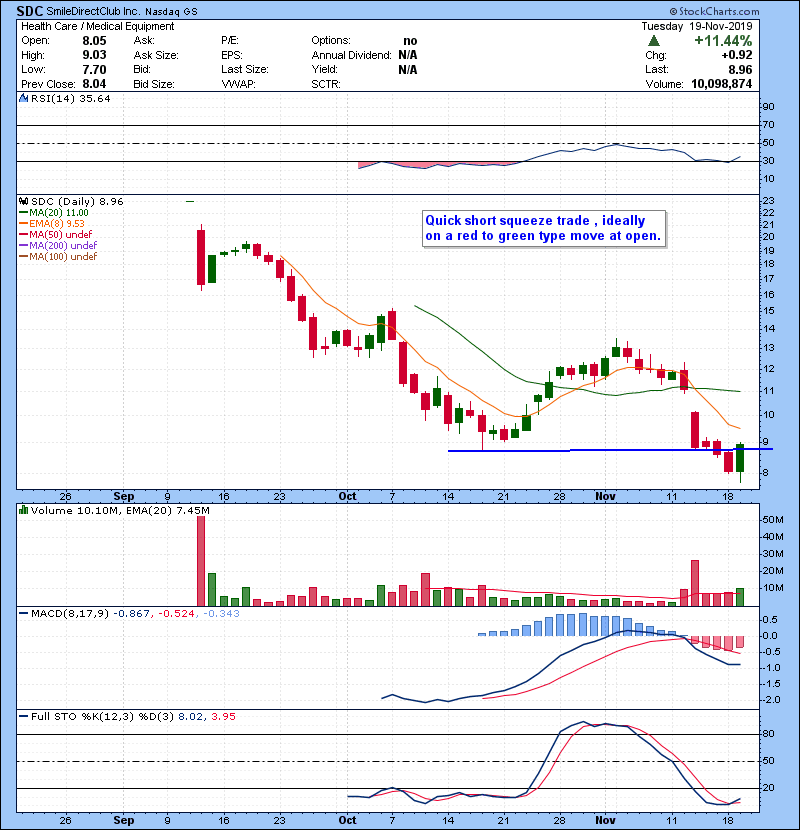Click the RSI(14) indicator icon
Screen dimensions: 800x830
coord(24,98)
